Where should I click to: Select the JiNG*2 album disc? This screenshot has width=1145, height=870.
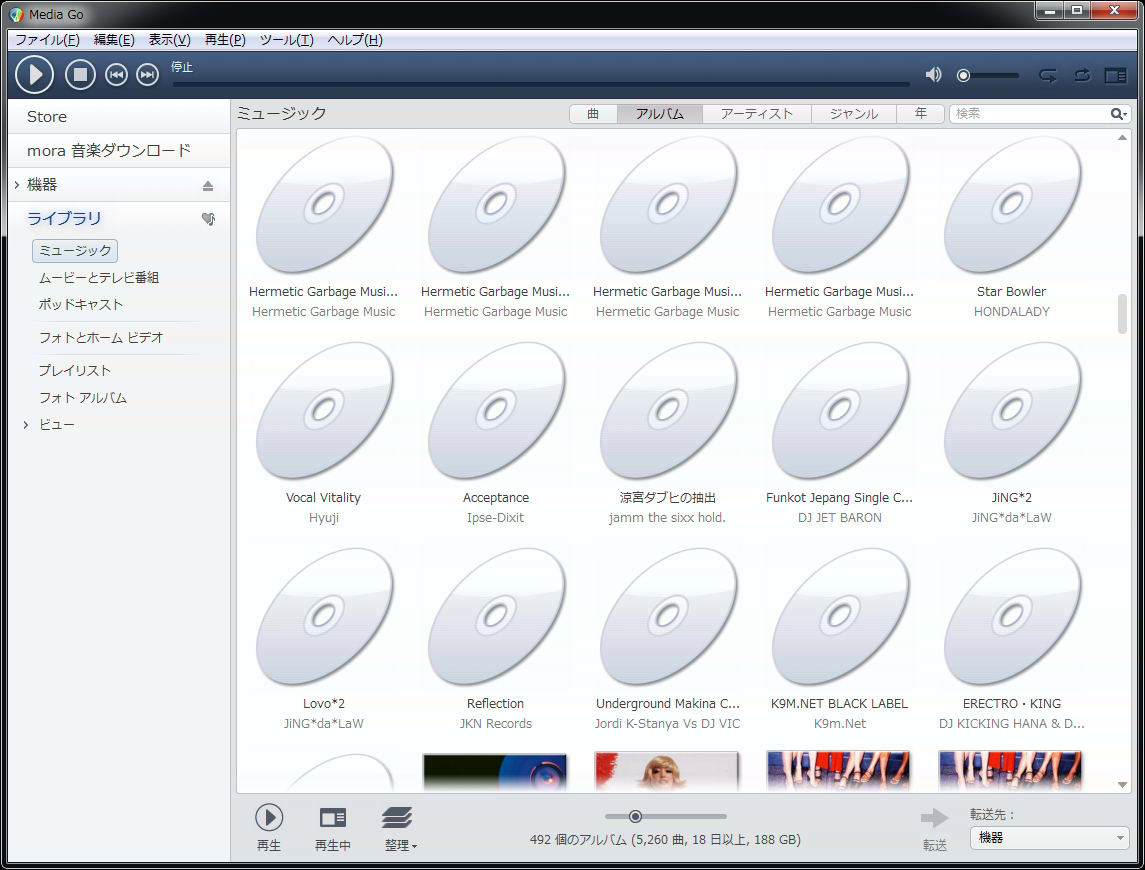(x=1011, y=412)
